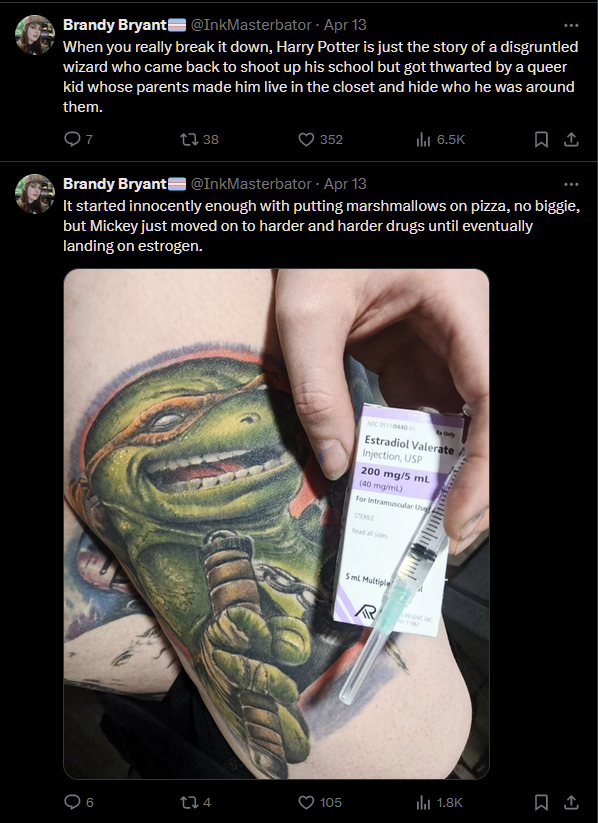598x823 pixels.
Task: View the 1.8K views analytics
Action: point(439,802)
